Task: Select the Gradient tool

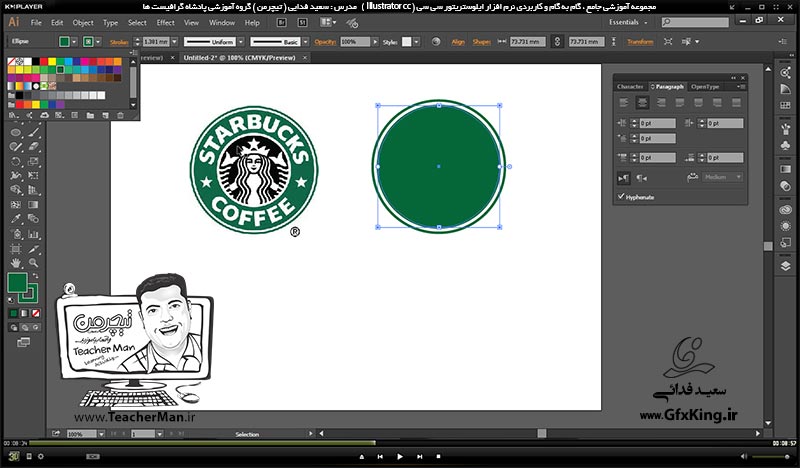Action: [x=34, y=205]
